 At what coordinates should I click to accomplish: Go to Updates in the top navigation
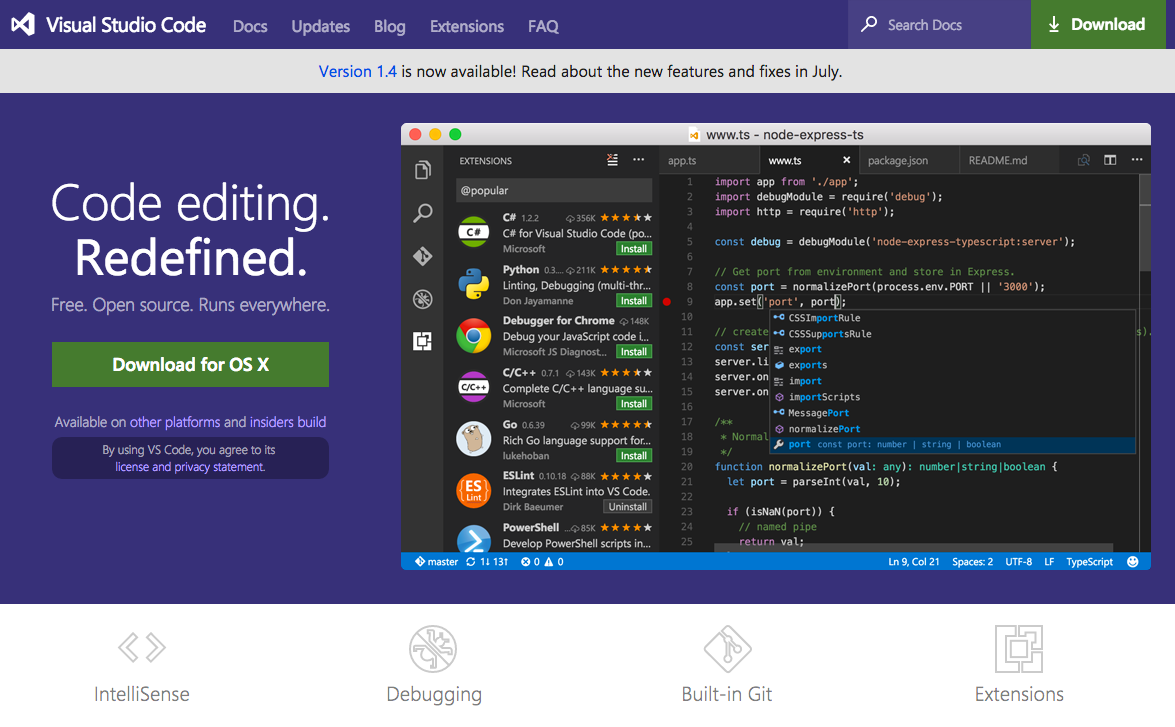[321, 26]
